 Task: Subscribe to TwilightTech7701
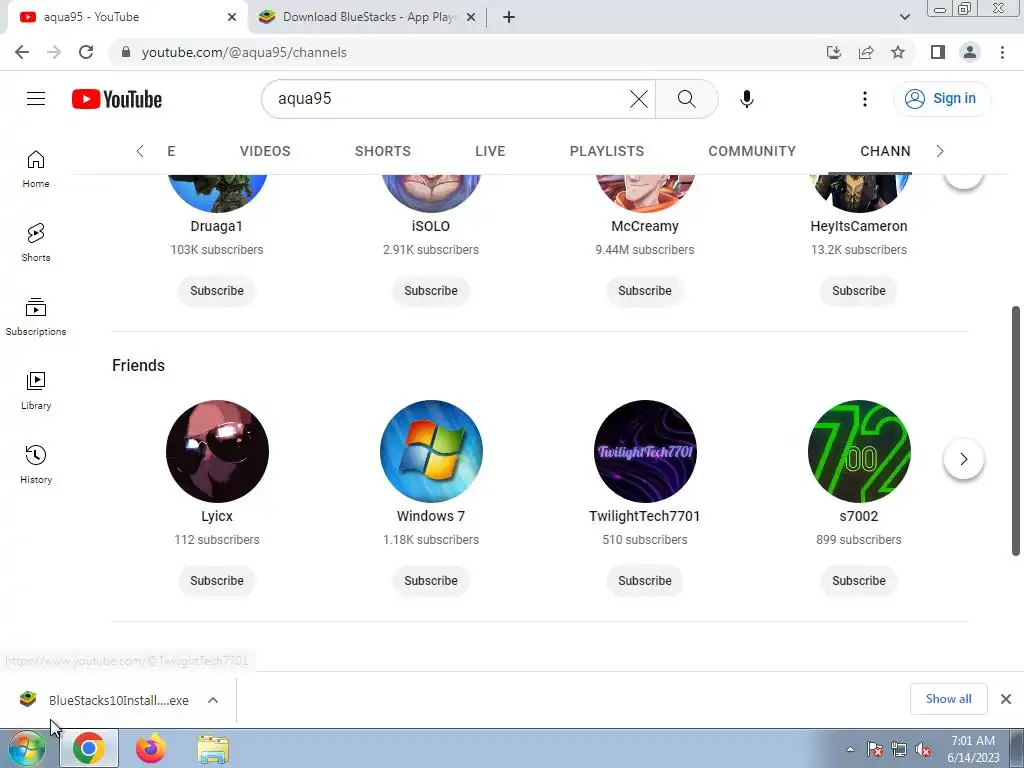tap(645, 581)
